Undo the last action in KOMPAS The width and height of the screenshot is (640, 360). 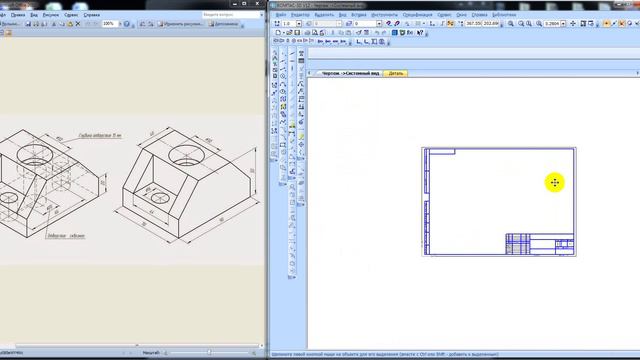click(377, 33)
